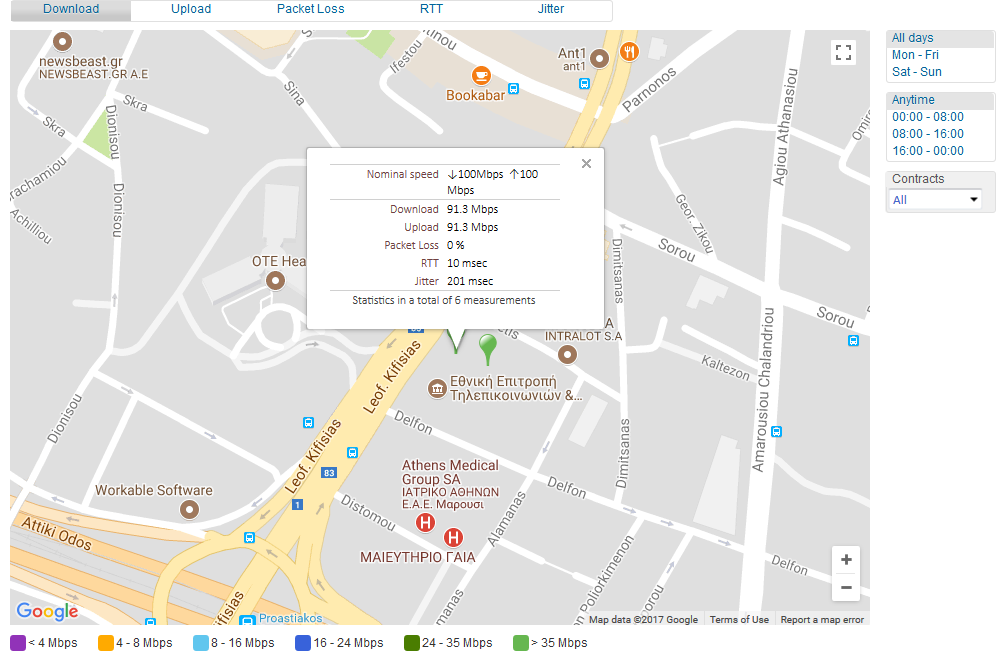Switch to the Upload tab
The width and height of the screenshot is (1004, 663).
tap(191, 10)
